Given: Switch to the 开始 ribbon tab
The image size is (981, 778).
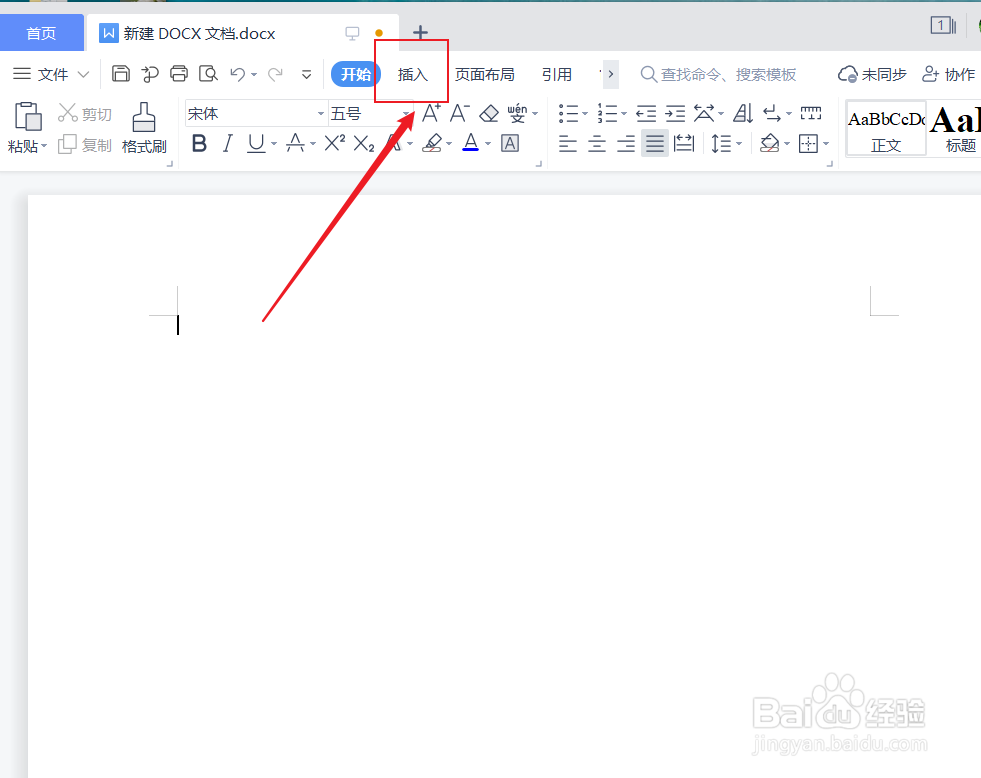Looking at the screenshot, I should coord(355,74).
